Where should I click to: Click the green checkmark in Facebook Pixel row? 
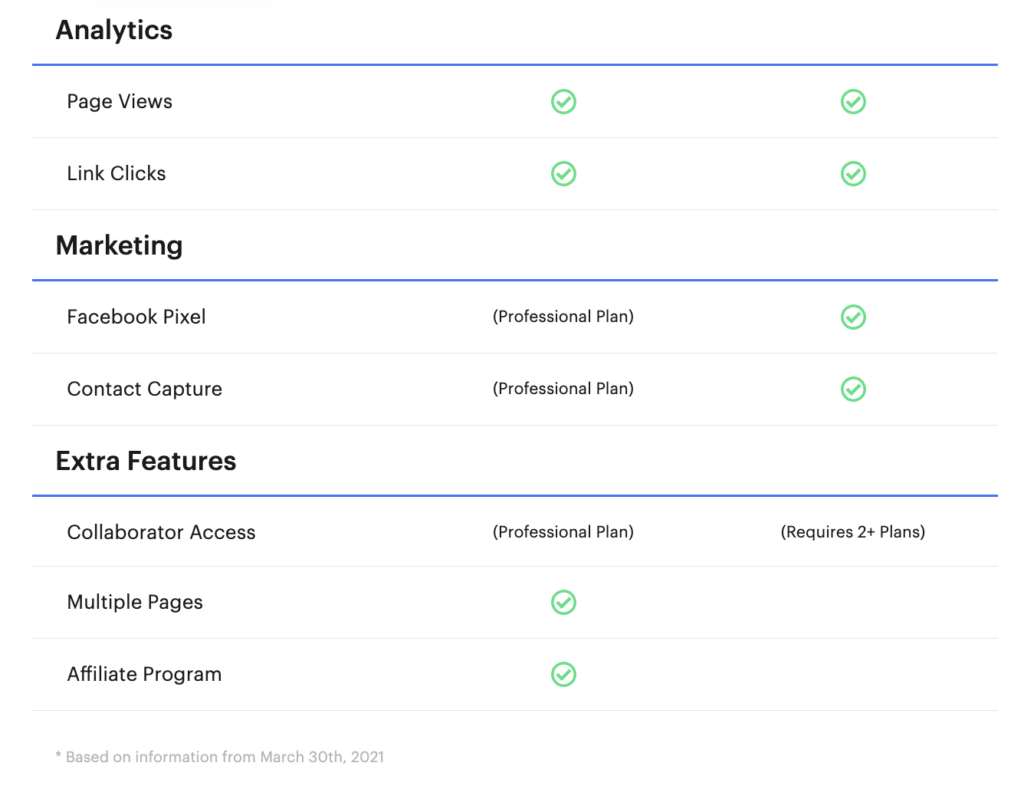tap(853, 317)
